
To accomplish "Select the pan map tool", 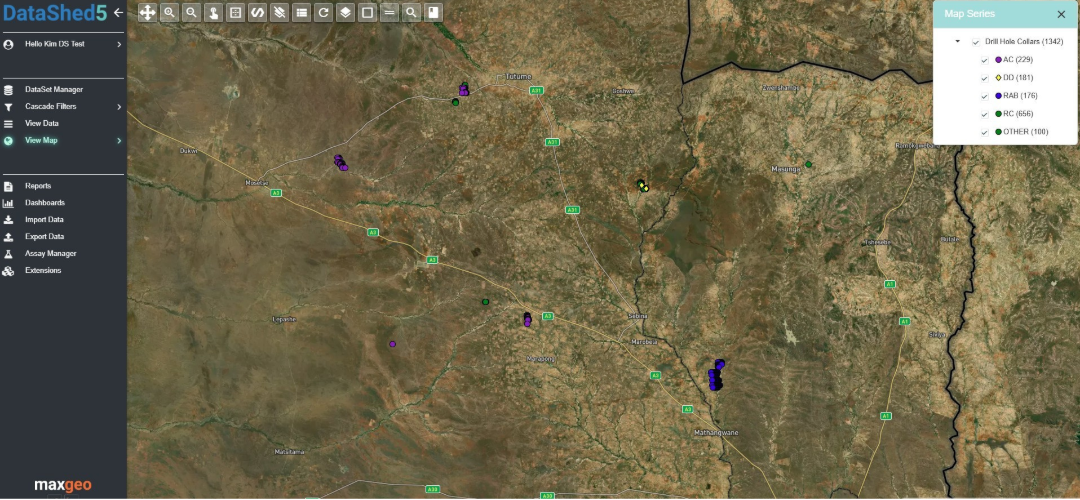I will tap(147, 12).
